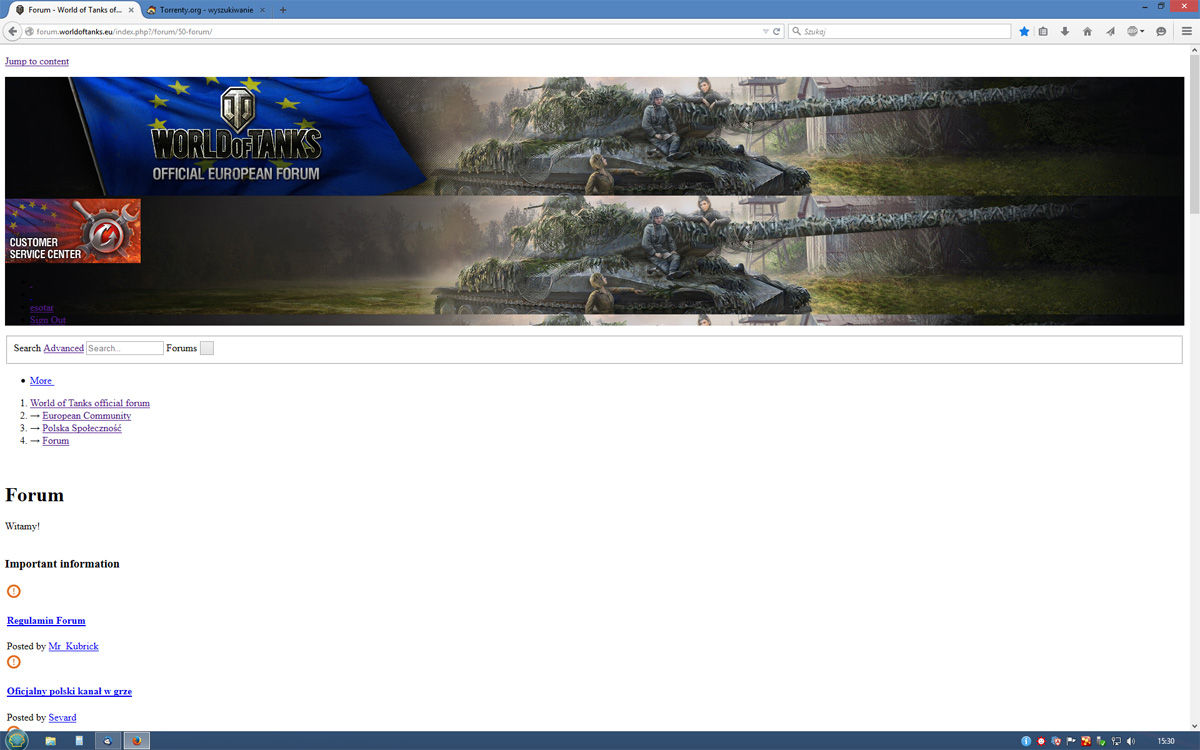The height and width of the screenshot is (750, 1200).
Task: Open the Customer Service Center image
Action: [x=73, y=231]
